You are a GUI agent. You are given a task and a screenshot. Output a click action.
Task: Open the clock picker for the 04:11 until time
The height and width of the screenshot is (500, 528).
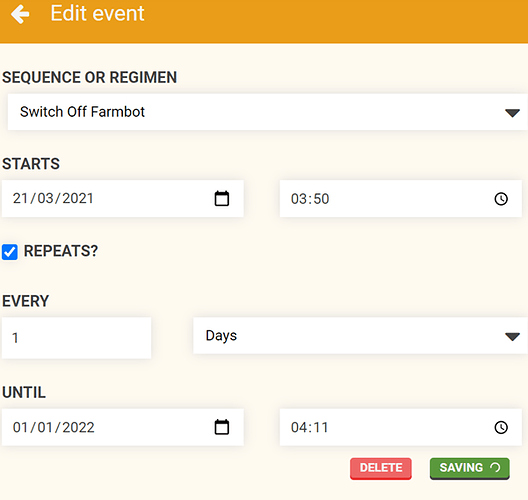(x=501, y=427)
